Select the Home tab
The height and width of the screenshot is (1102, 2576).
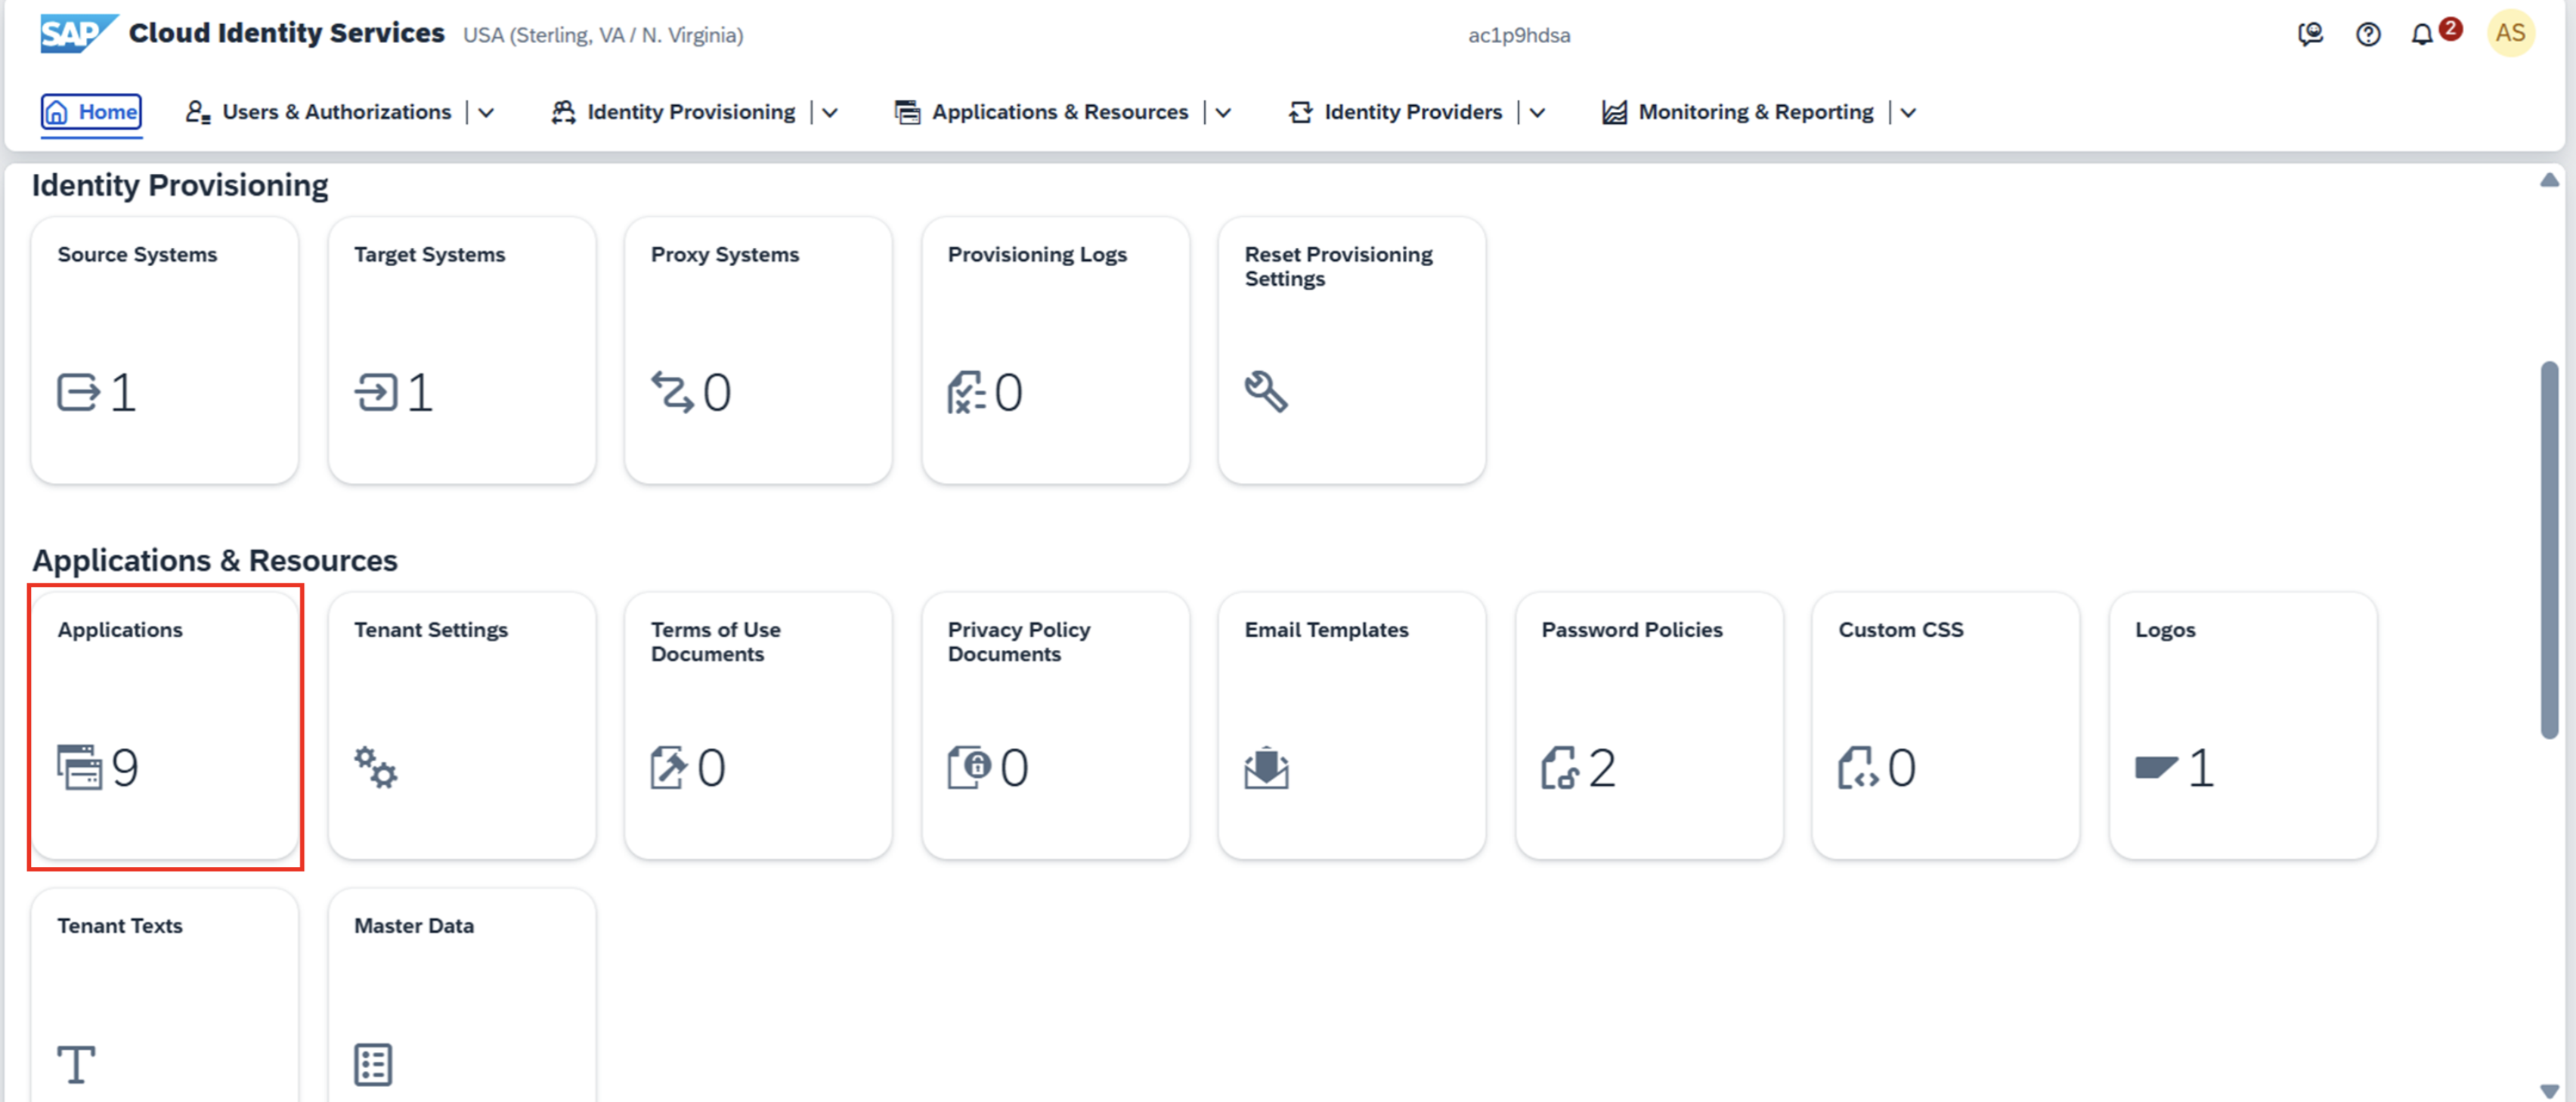[91, 112]
